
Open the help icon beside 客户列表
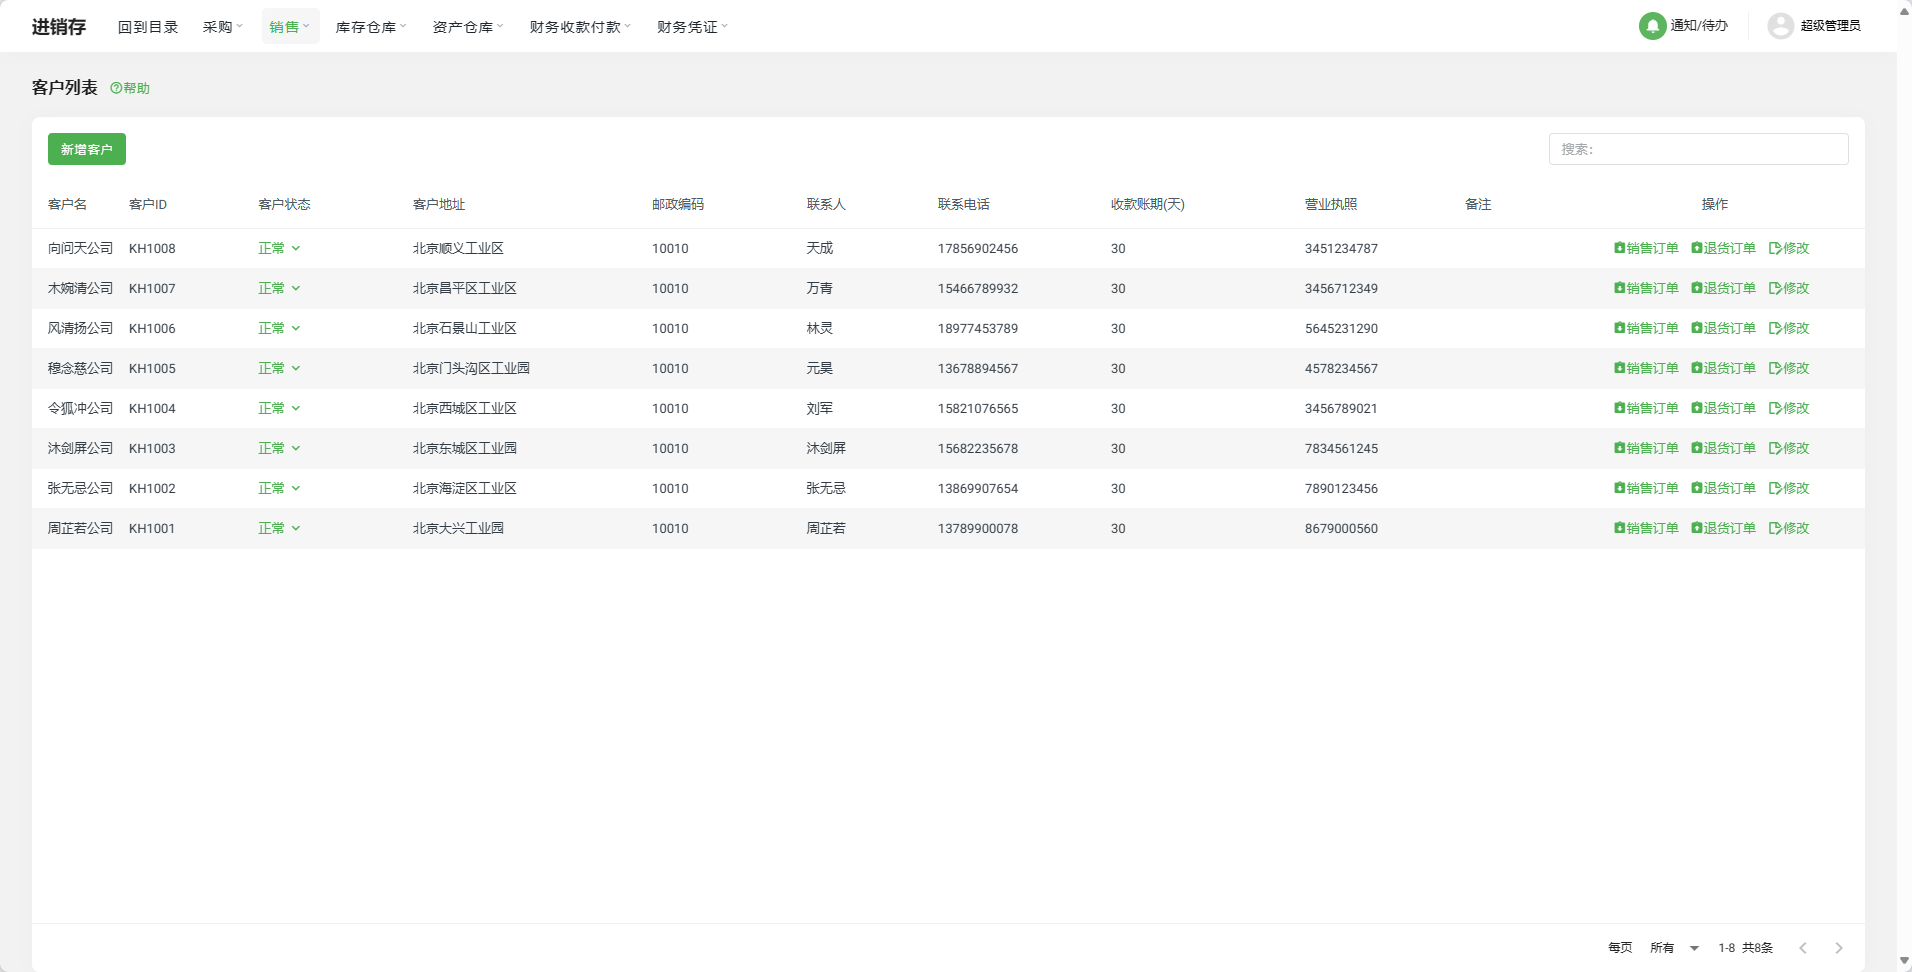tap(116, 88)
